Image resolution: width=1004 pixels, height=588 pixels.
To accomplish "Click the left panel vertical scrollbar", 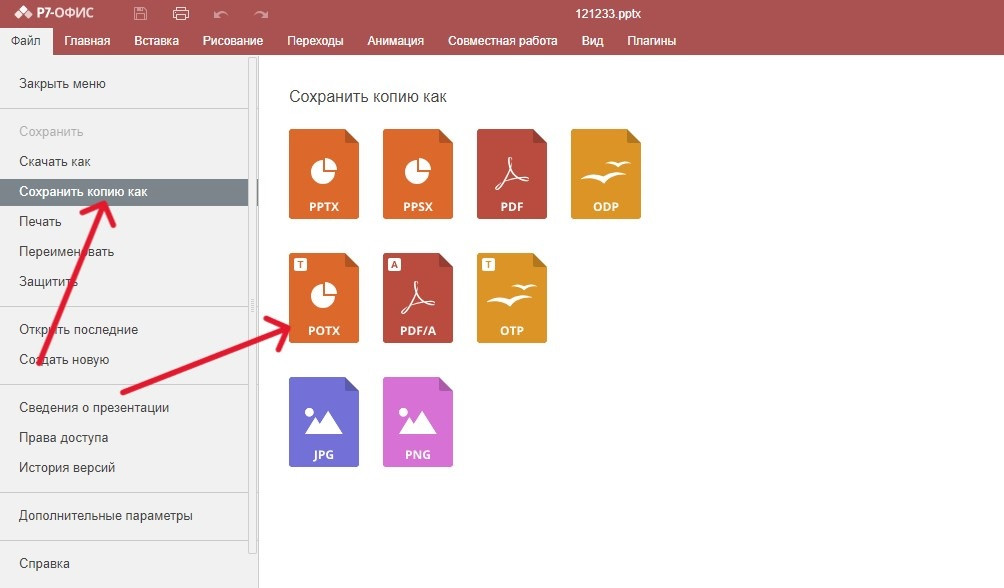I will (253, 300).
